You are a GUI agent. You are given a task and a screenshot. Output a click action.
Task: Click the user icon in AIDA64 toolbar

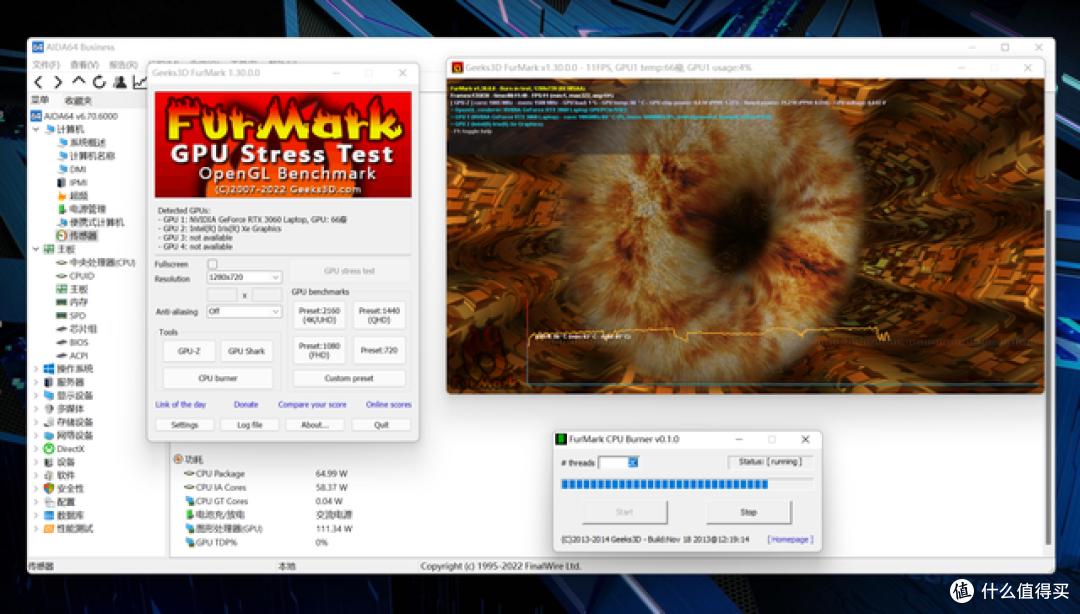120,82
